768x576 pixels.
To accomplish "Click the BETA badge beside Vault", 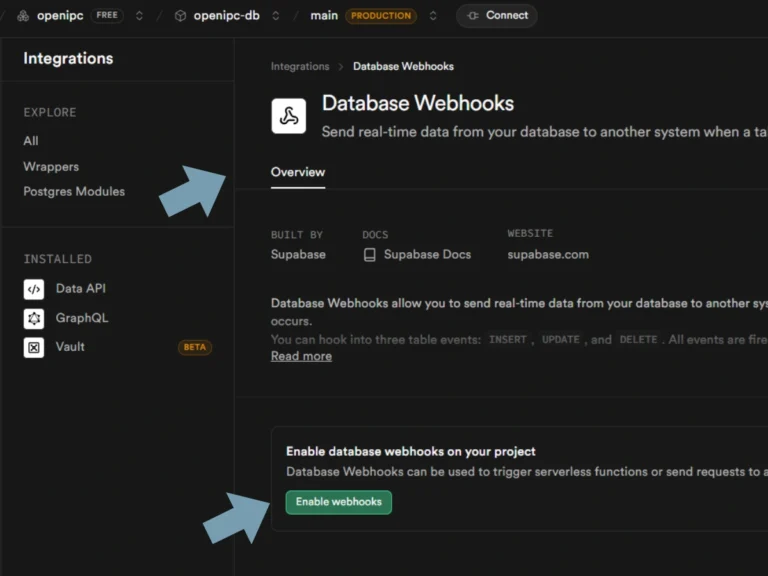I will tap(195, 347).
